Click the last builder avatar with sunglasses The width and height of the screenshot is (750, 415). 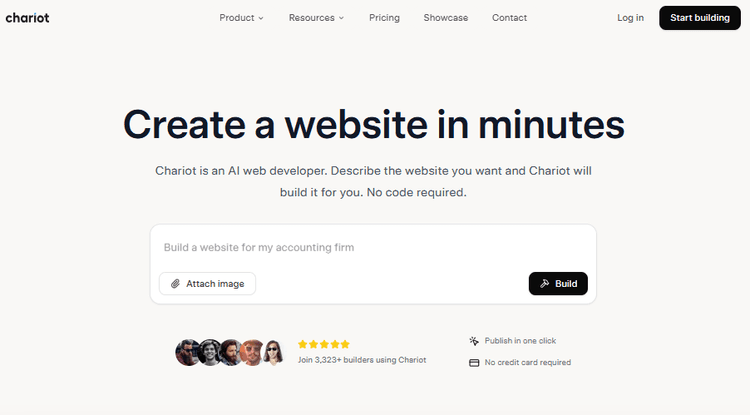click(275, 352)
